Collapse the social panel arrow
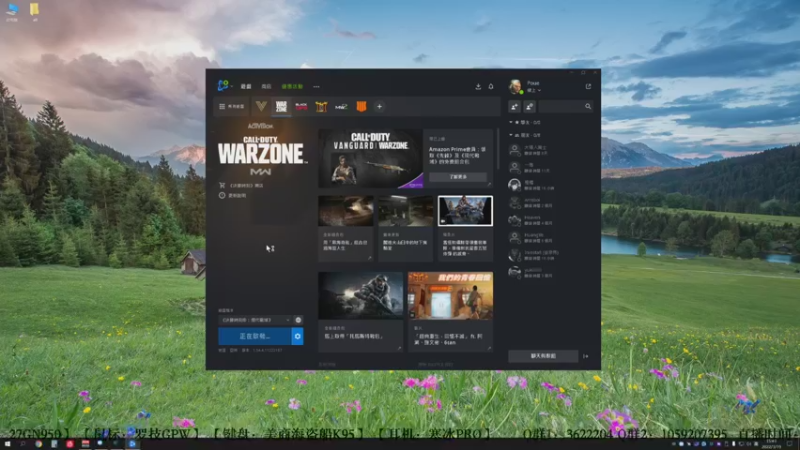Screen dimensions: 800x450 click(x=586, y=356)
